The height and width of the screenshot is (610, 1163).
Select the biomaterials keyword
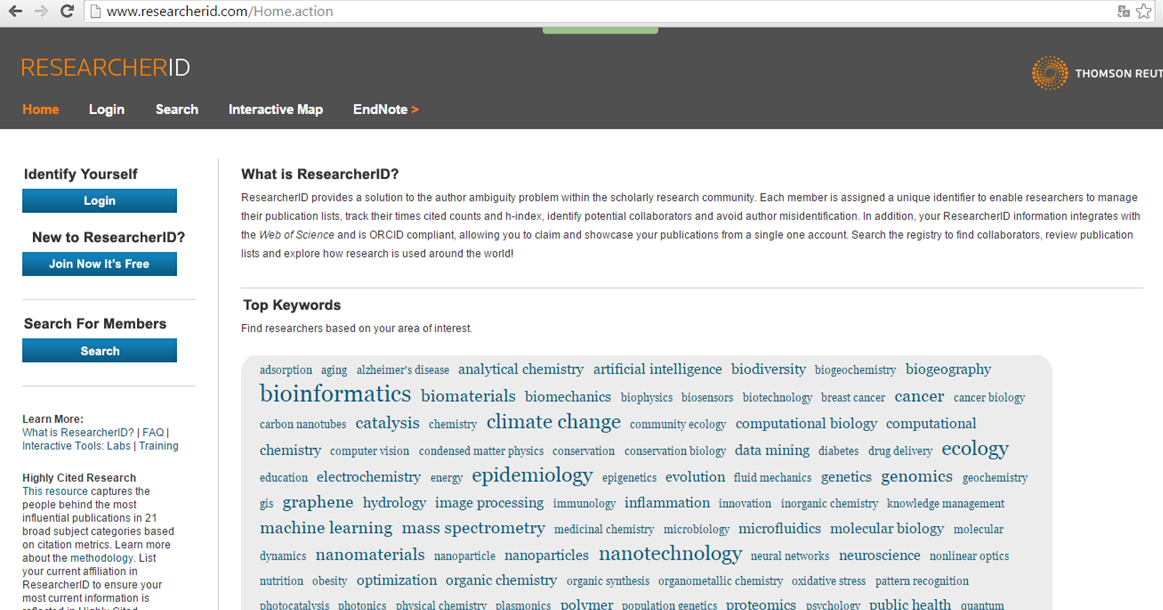(x=468, y=396)
